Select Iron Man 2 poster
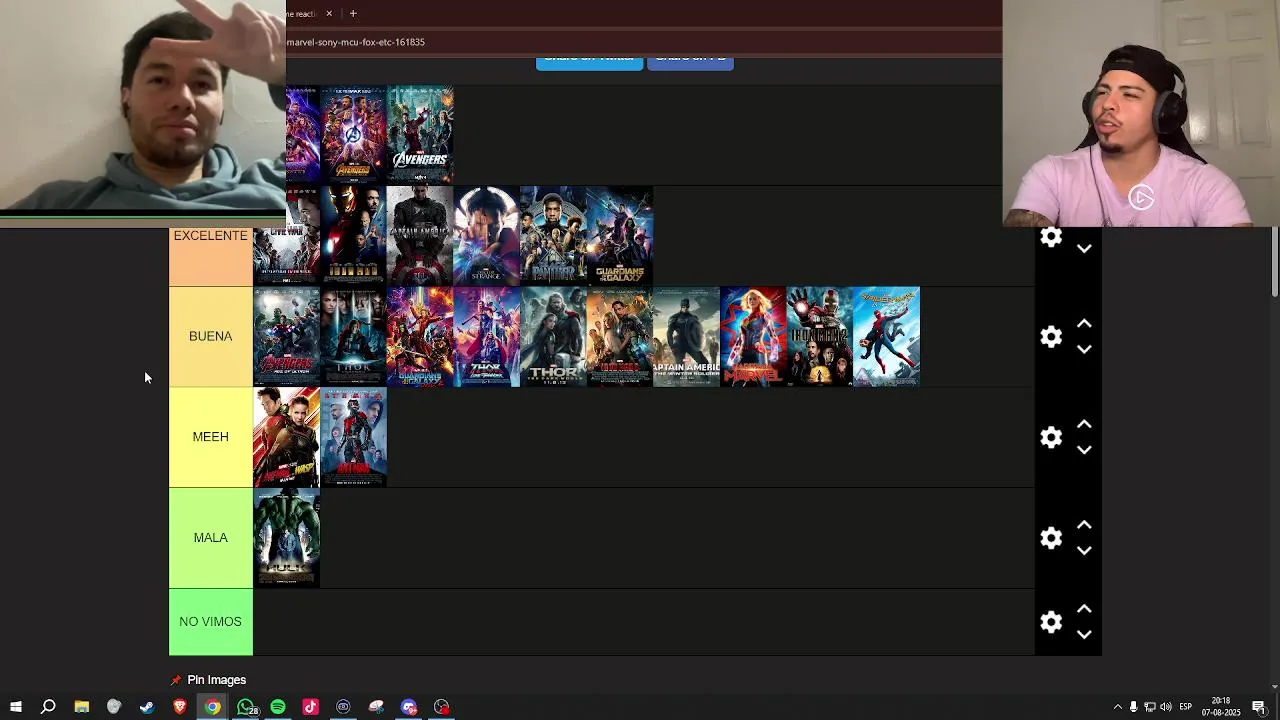 (x=820, y=337)
